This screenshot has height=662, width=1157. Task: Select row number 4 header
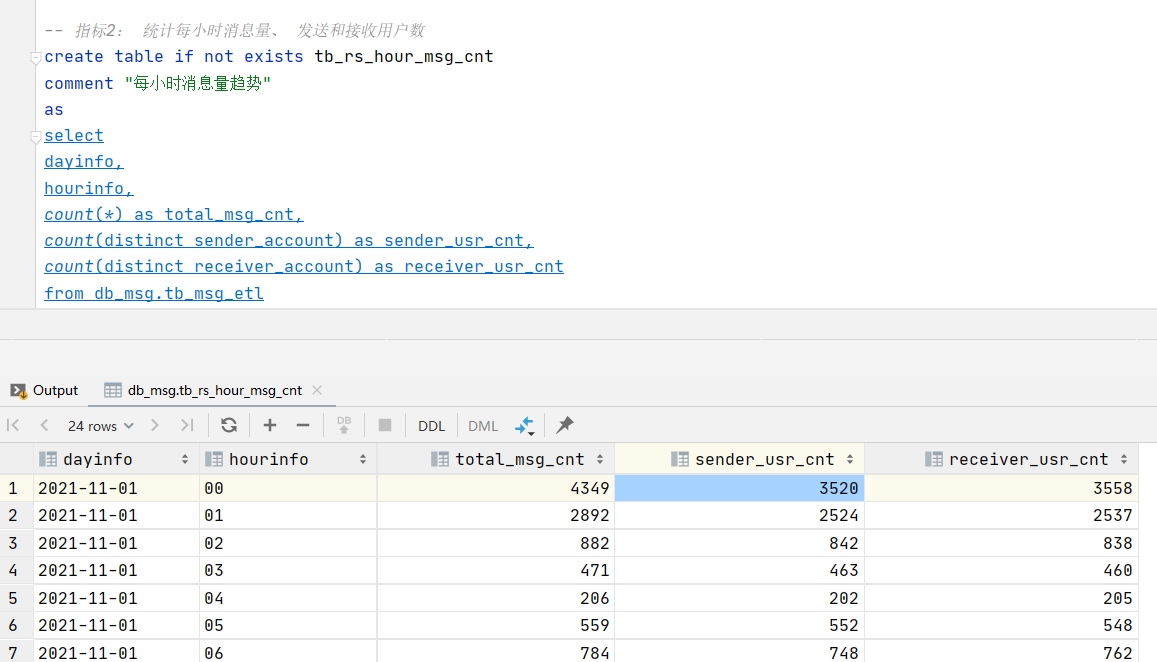click(16, 570)
